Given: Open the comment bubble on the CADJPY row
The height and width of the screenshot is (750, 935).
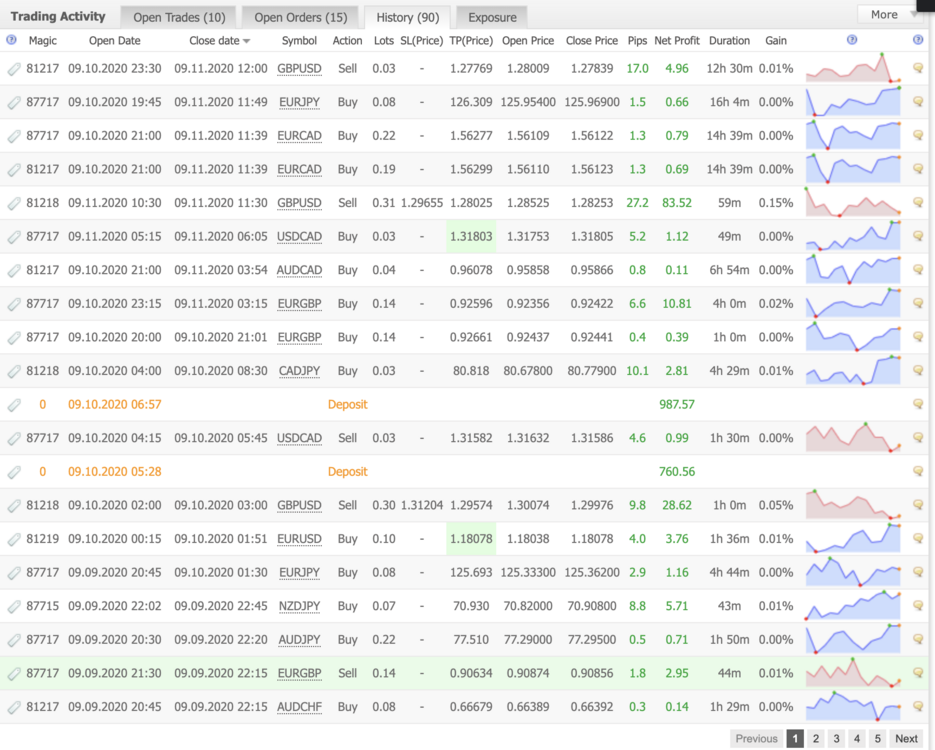Looking at the screenshot, I should [x=918, y=370].
